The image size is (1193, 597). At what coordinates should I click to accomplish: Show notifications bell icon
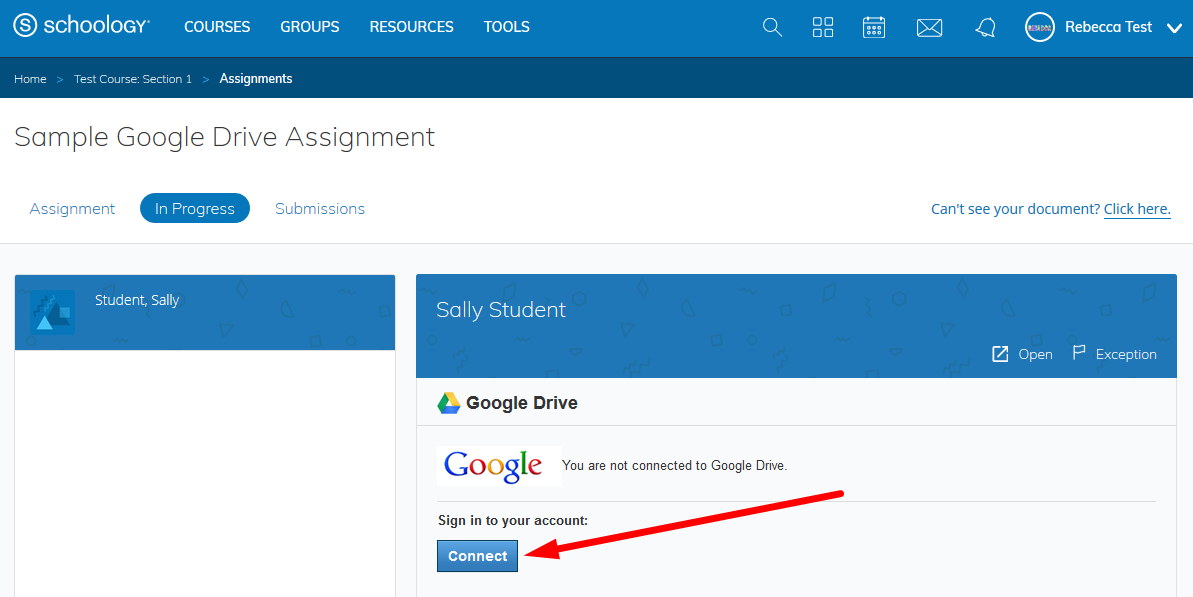(x=985, y=28)
